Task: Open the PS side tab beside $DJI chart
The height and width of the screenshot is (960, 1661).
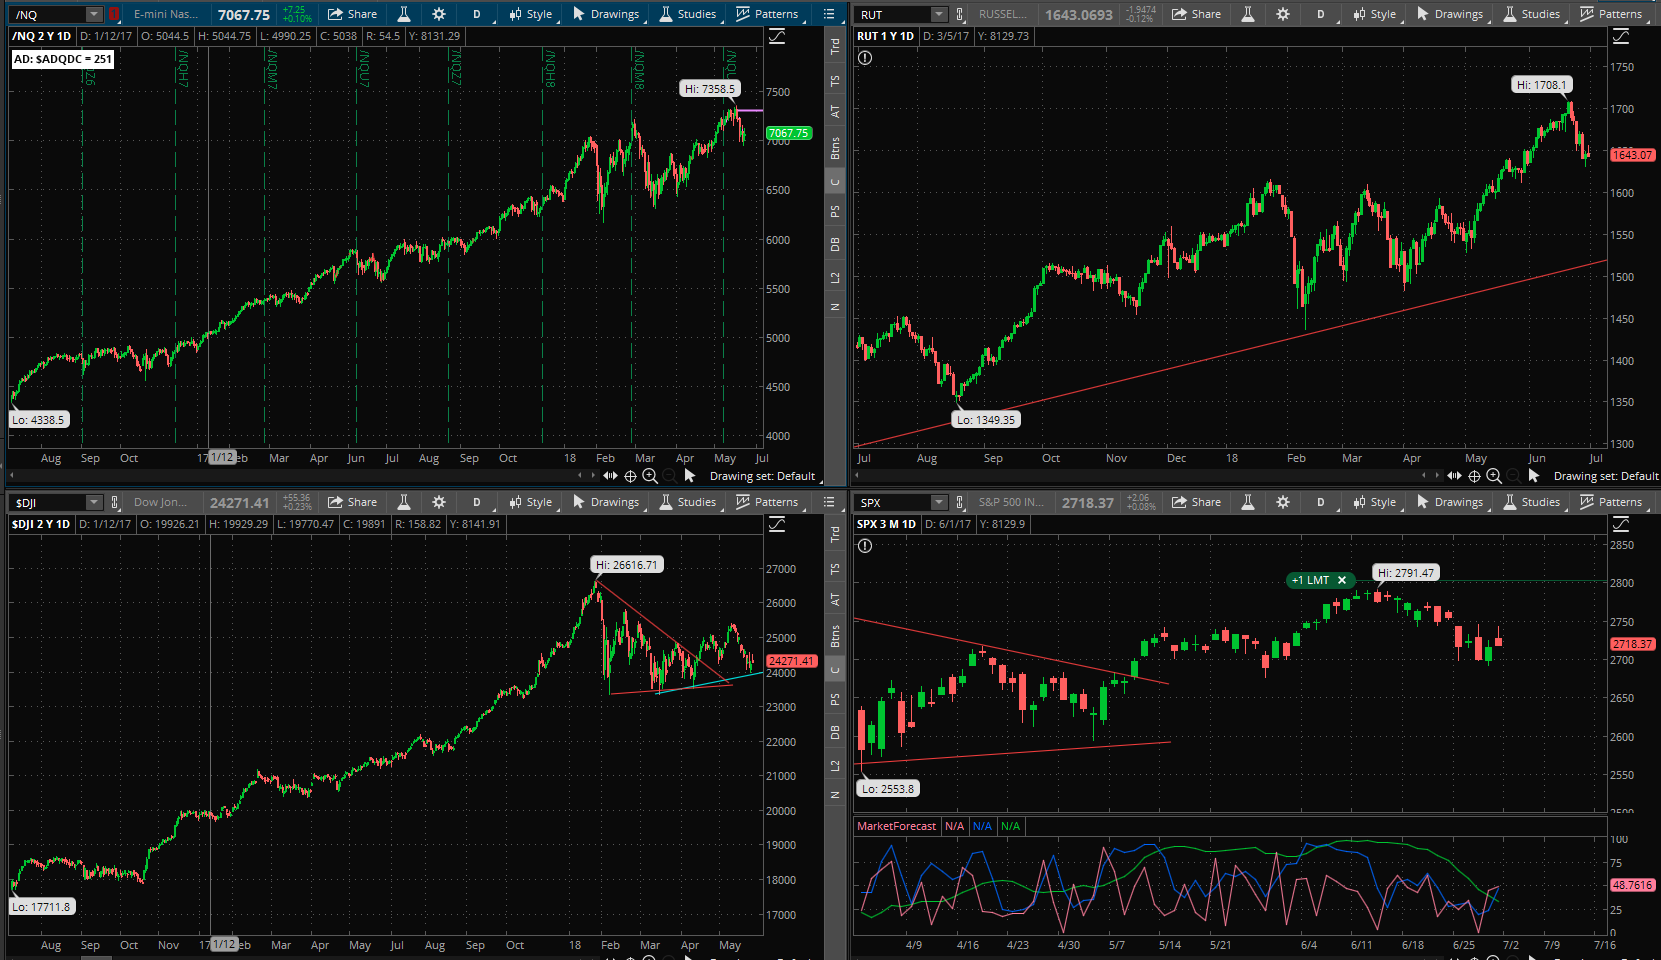Action: (835, 699)
